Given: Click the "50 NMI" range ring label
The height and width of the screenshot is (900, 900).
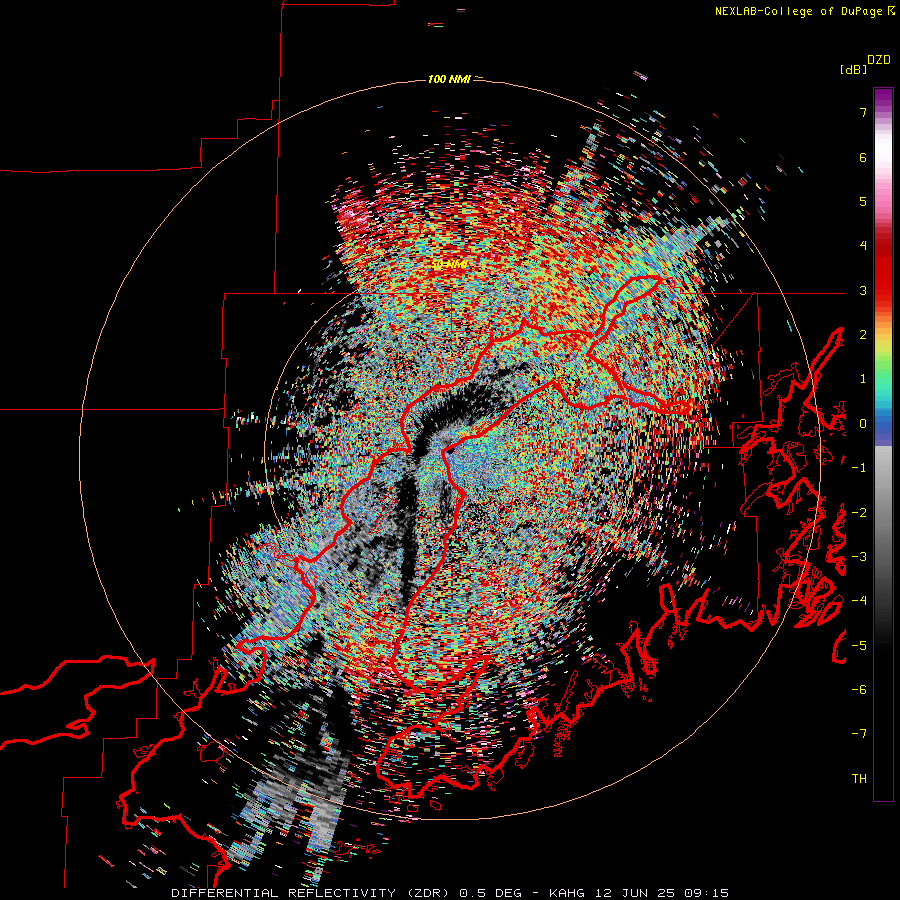Looking at the screenshot, I should pos(449,265).
